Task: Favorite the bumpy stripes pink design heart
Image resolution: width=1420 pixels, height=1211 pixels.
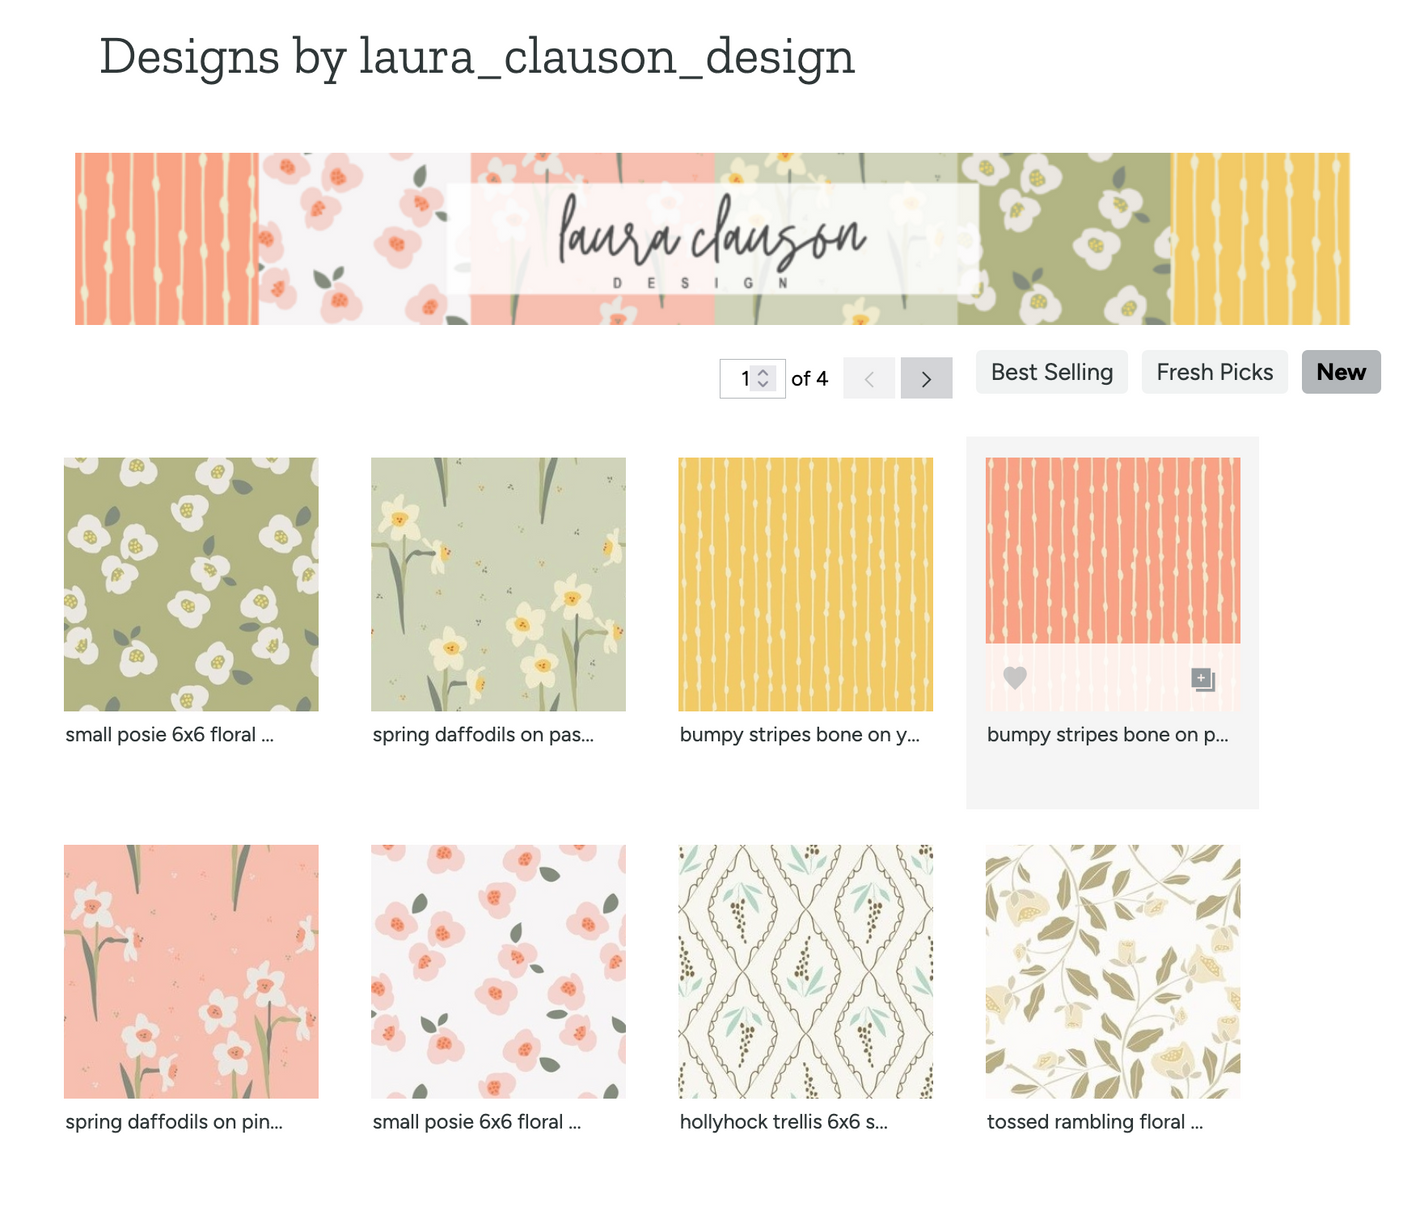Action: (1015, 678)
